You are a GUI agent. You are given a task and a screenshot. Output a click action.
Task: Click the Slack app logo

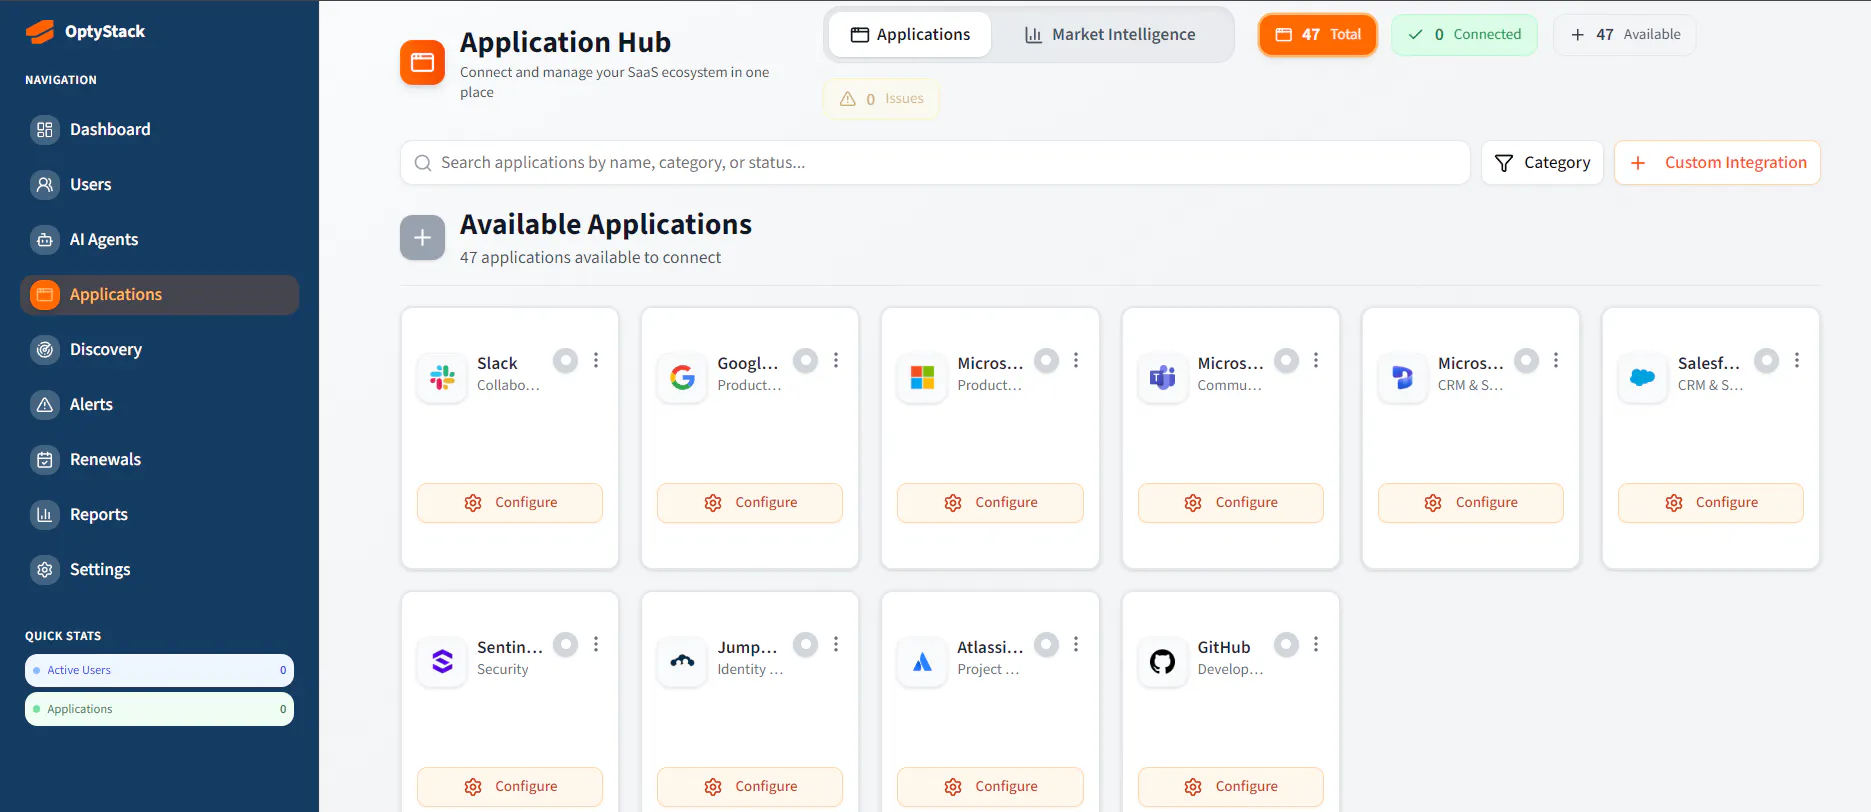tap(442, 377)
